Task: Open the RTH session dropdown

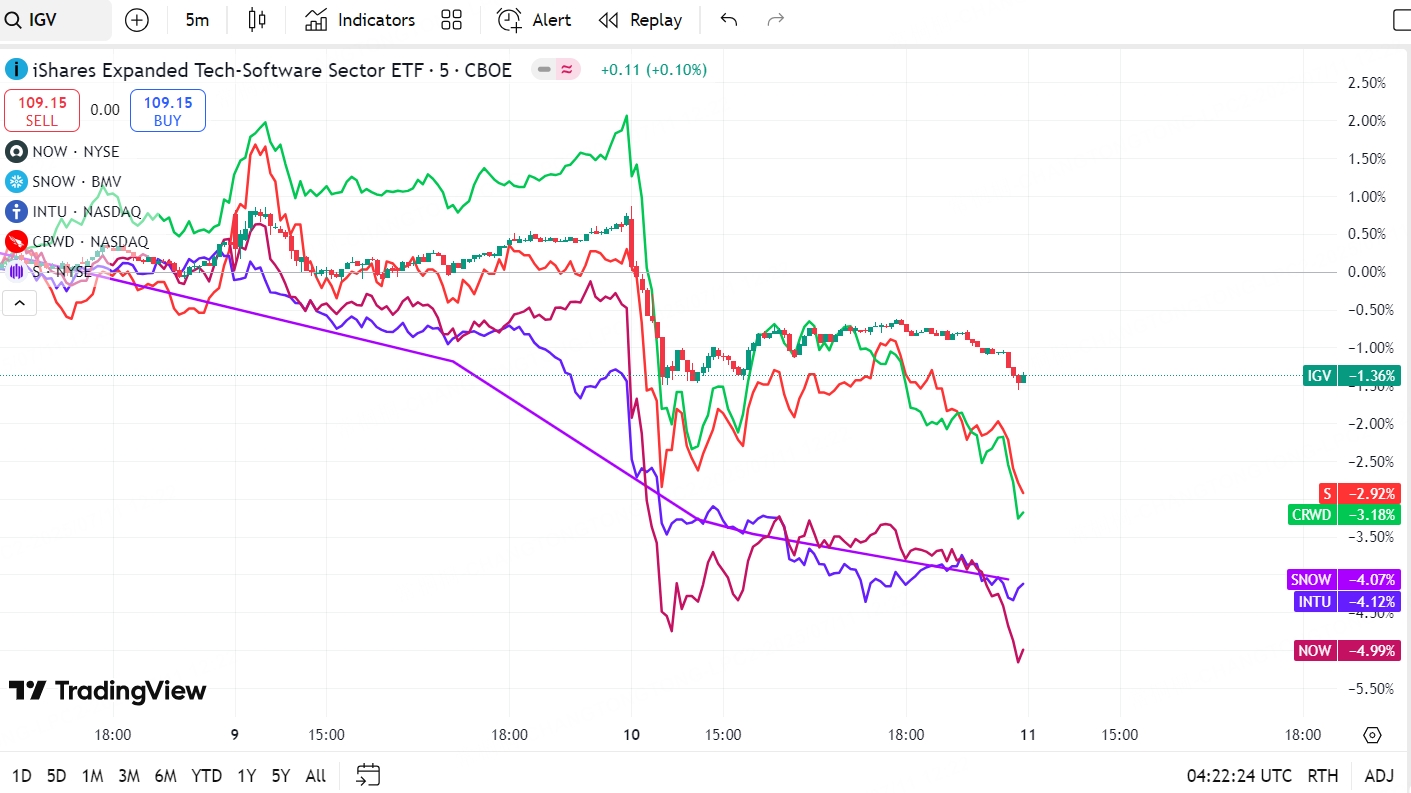Action: (1323, 776)
